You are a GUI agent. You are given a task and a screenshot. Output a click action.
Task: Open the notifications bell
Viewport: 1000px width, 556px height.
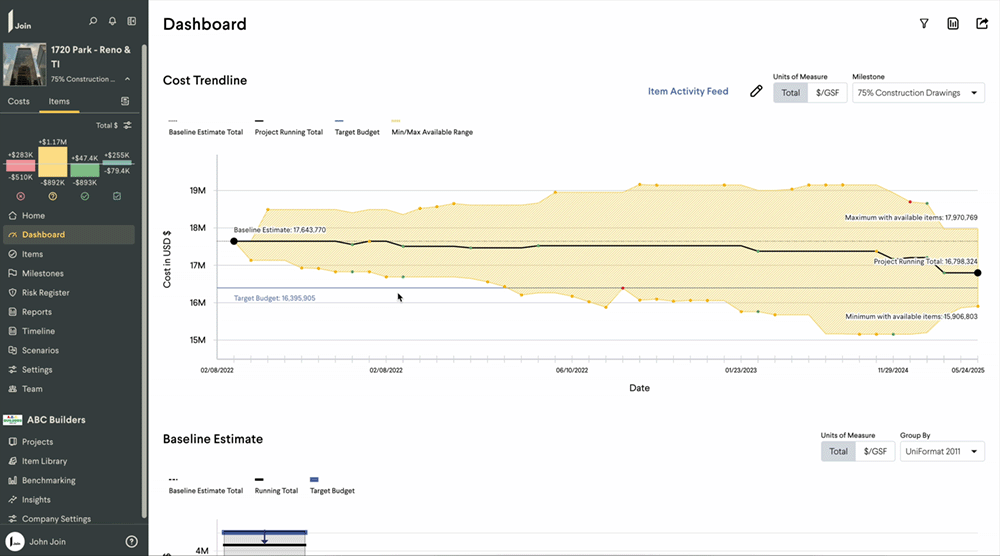[x=112, y=20]
